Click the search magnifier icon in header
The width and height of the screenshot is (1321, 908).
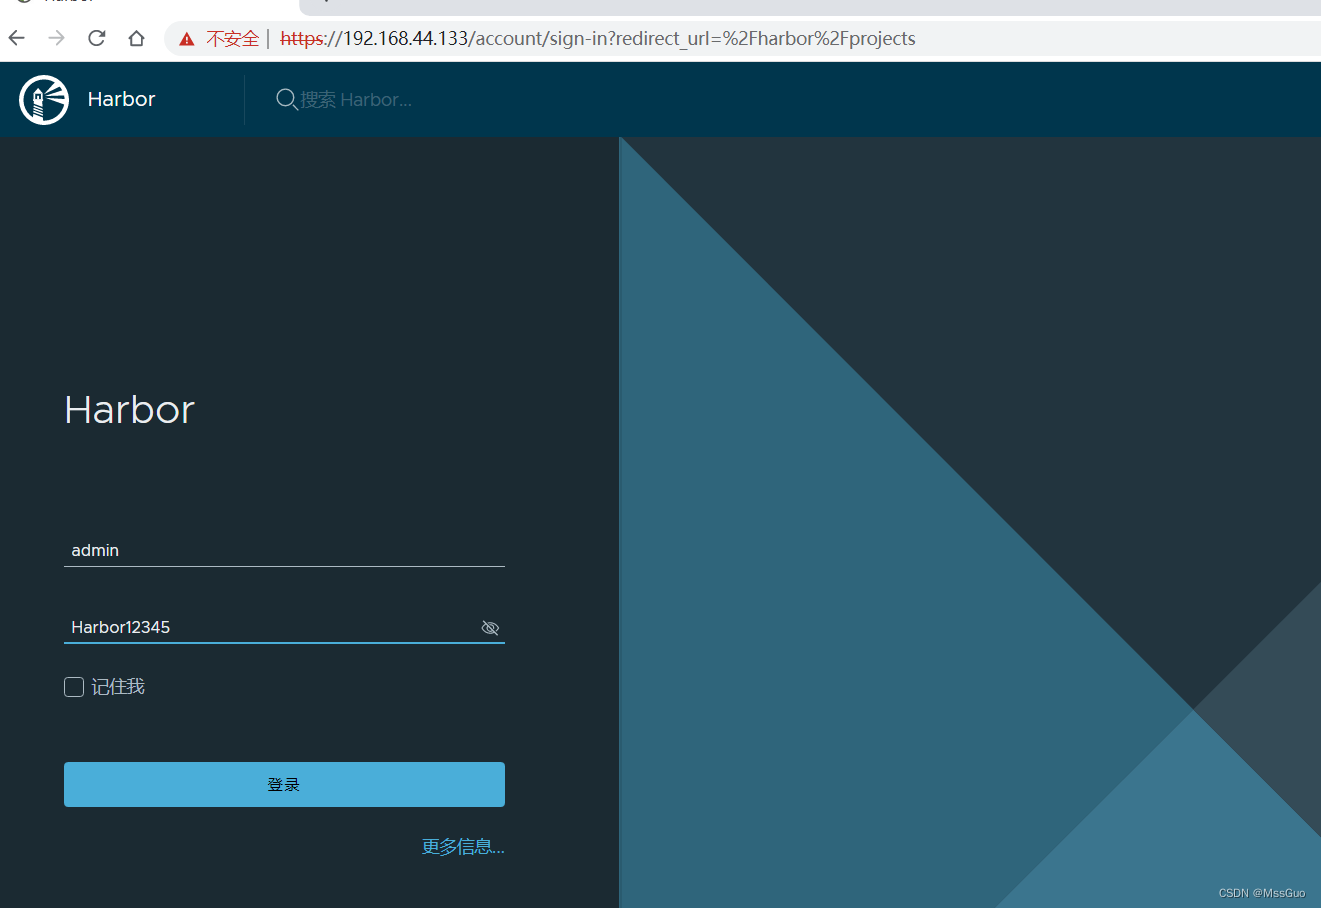(x=287, y=99)
